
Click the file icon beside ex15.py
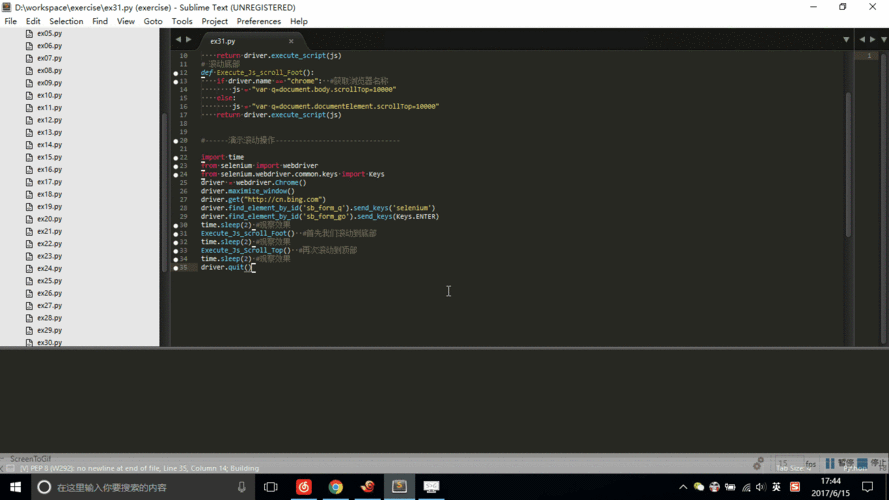click(29, 157)
